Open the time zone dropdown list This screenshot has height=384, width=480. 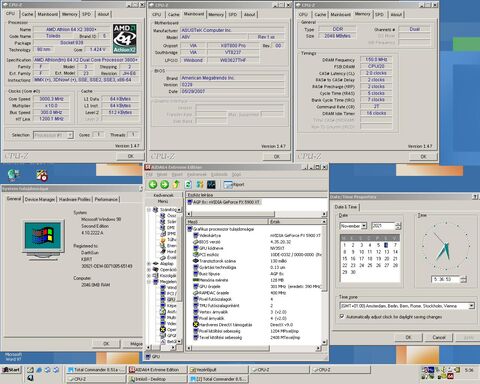(471, 306)
